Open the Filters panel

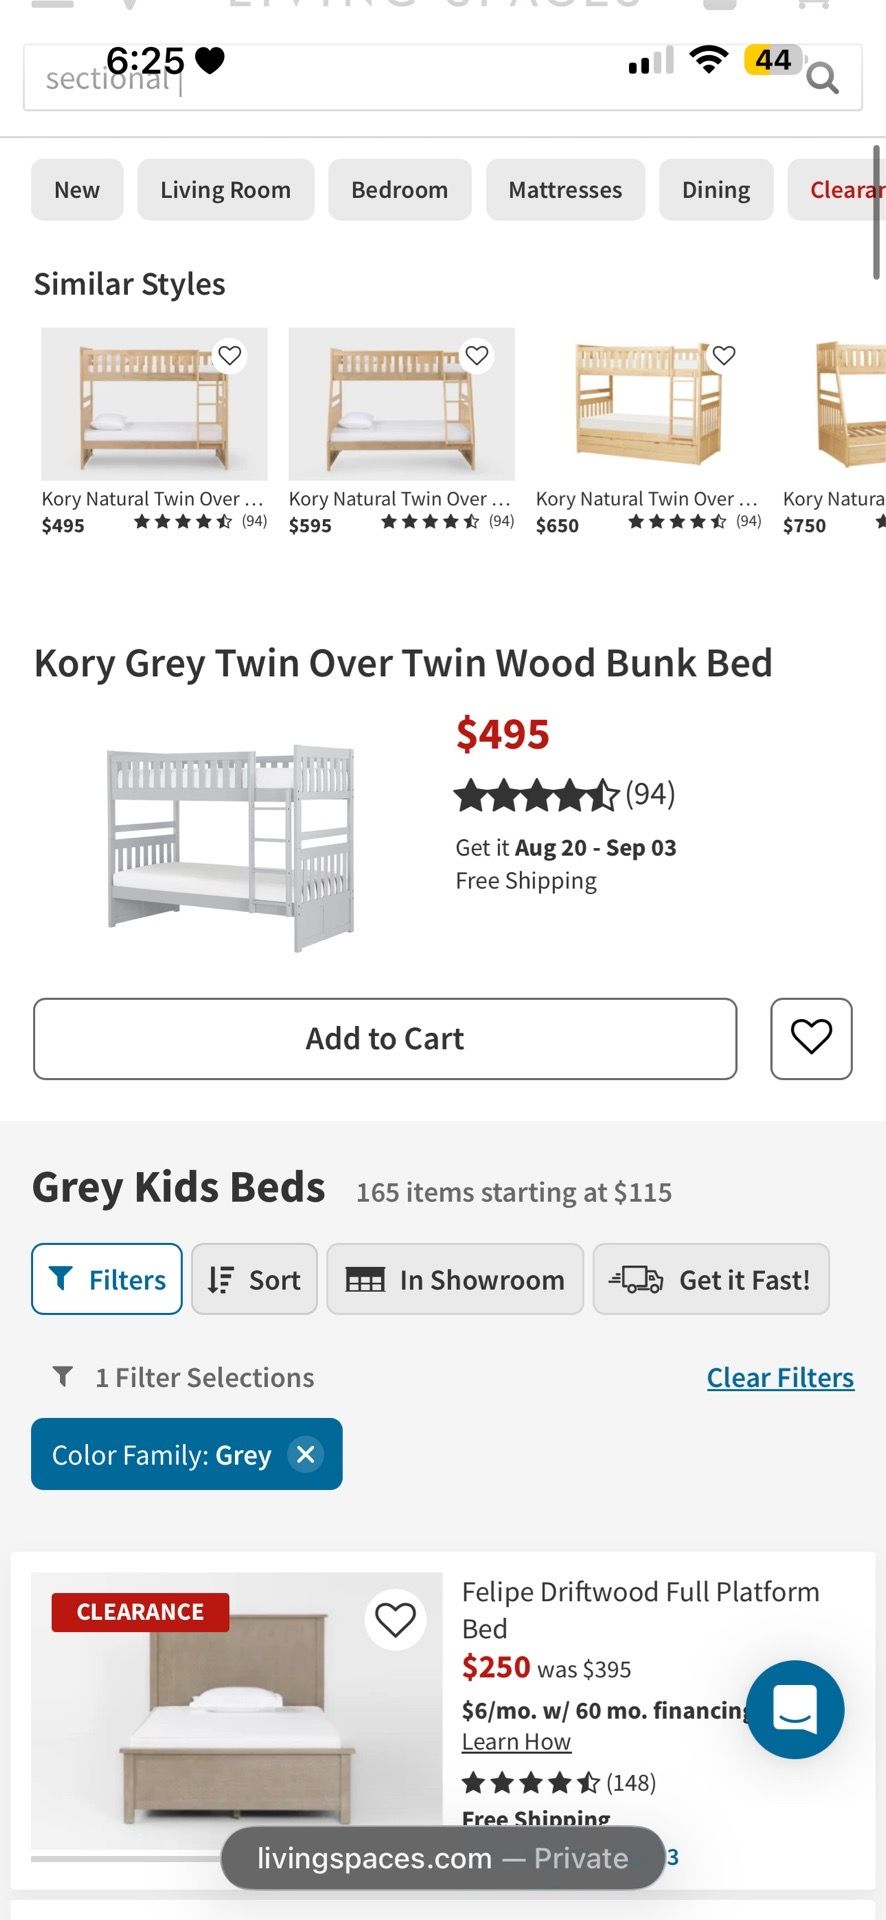107,1279
